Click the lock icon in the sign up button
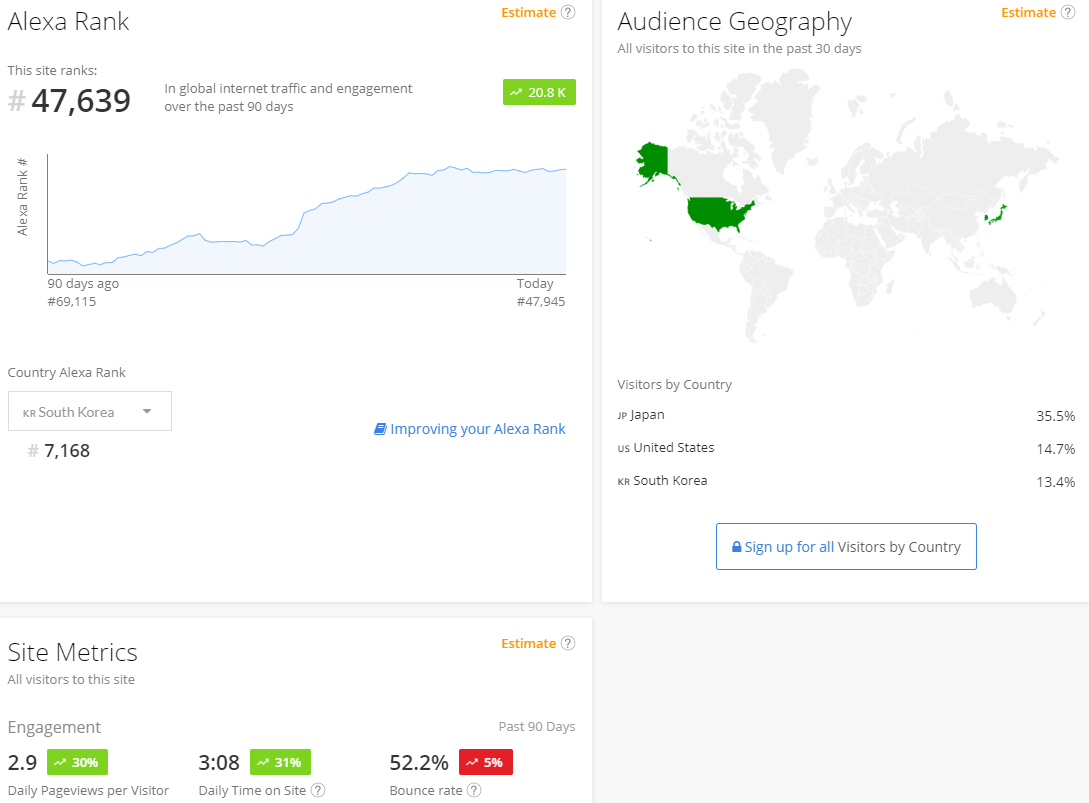1089x803 pixels. pos(737,547)
